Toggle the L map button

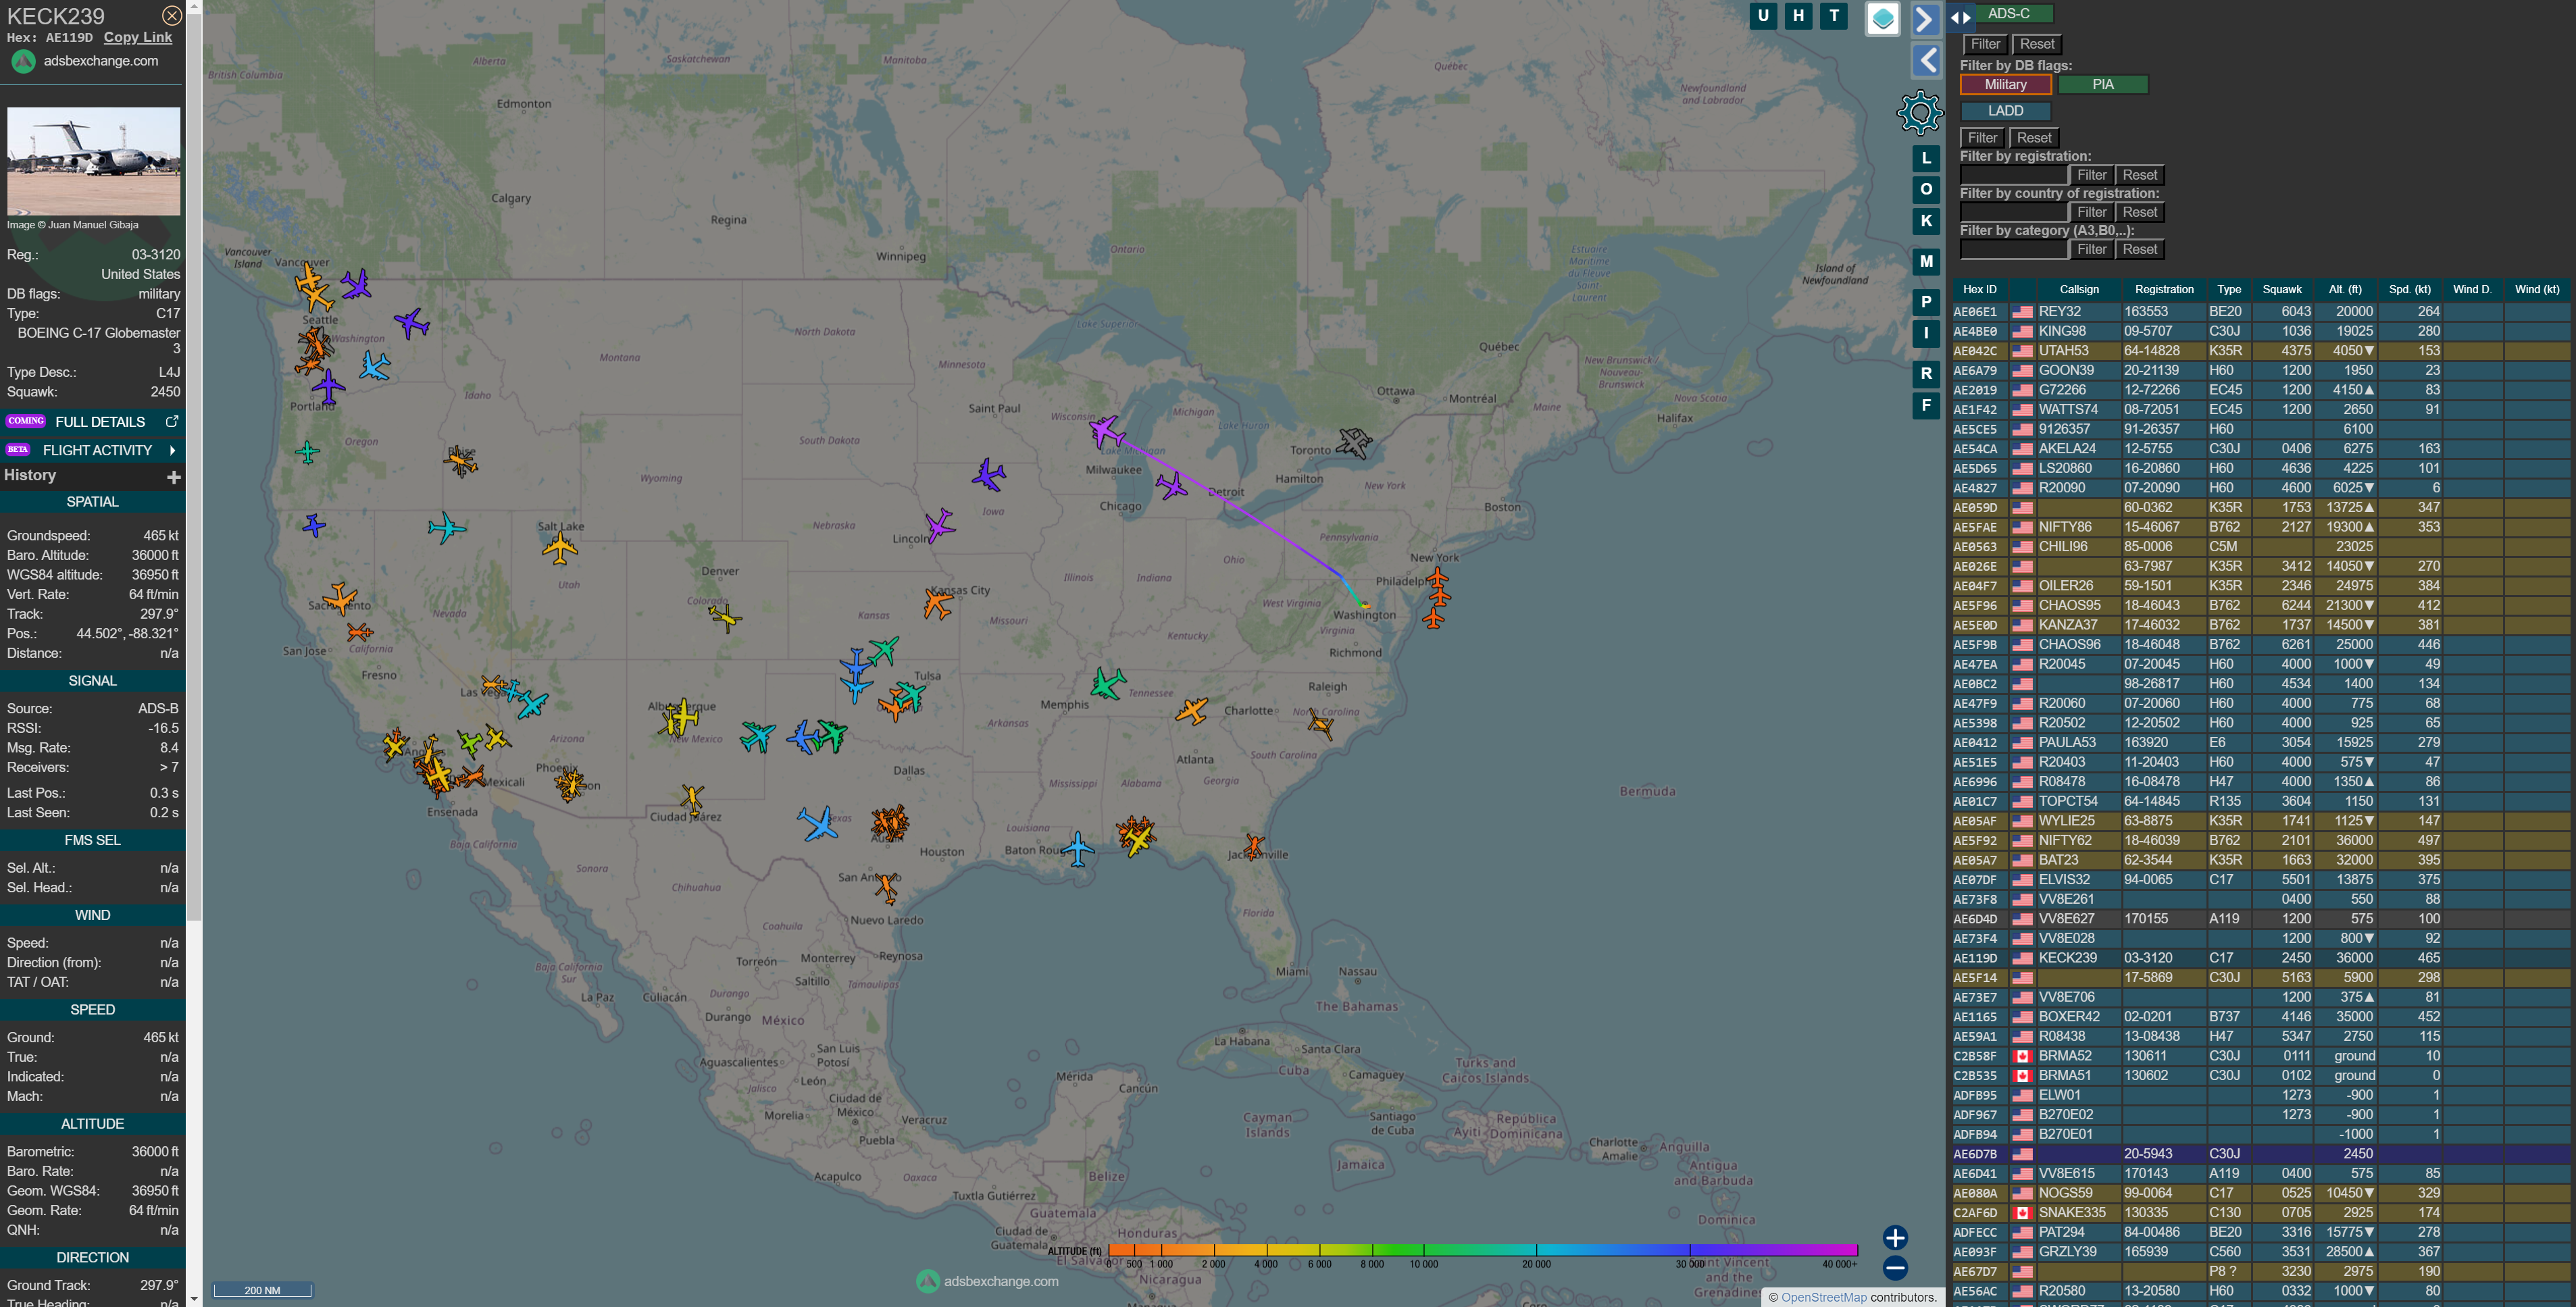1926,158
